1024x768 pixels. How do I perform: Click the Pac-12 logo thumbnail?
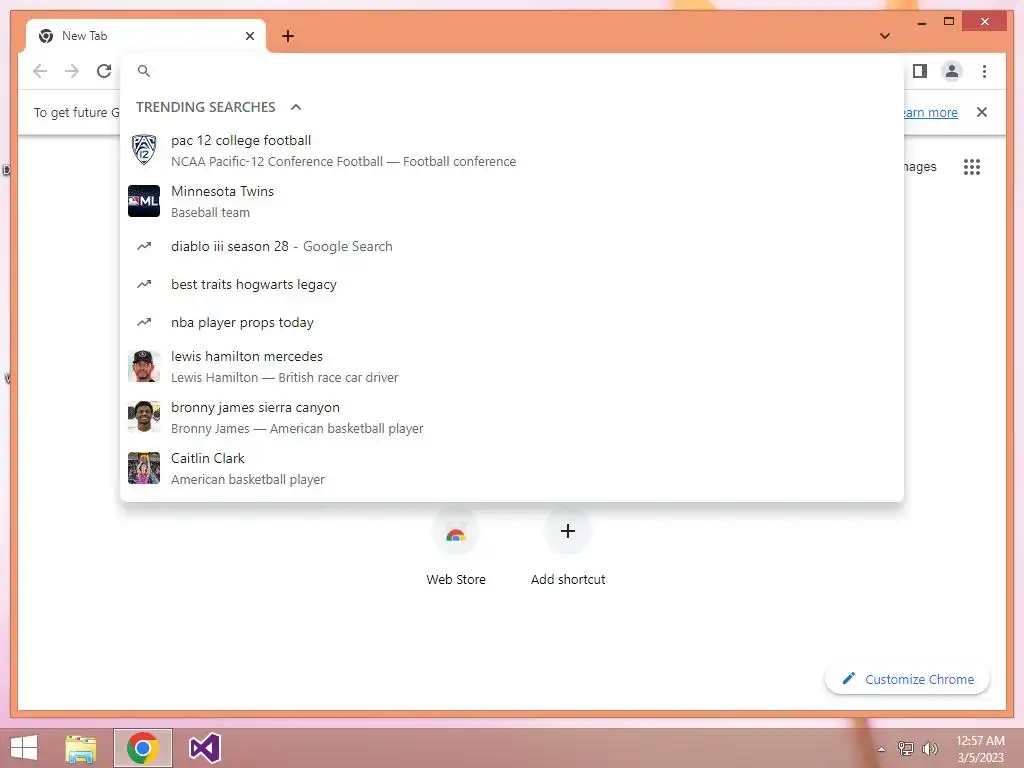click(x=144, y=150)
